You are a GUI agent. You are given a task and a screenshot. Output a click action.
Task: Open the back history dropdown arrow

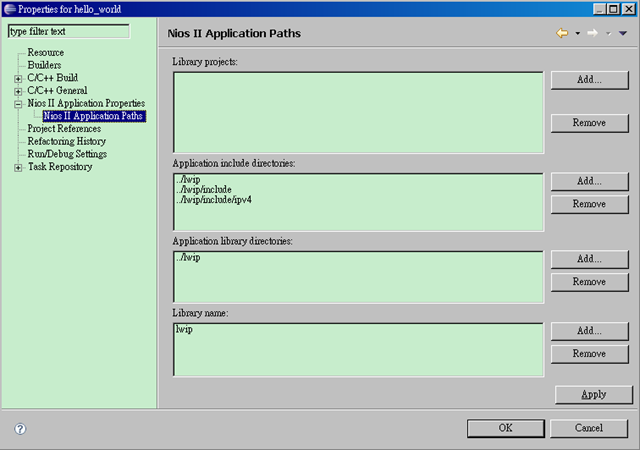coord(578,33)
